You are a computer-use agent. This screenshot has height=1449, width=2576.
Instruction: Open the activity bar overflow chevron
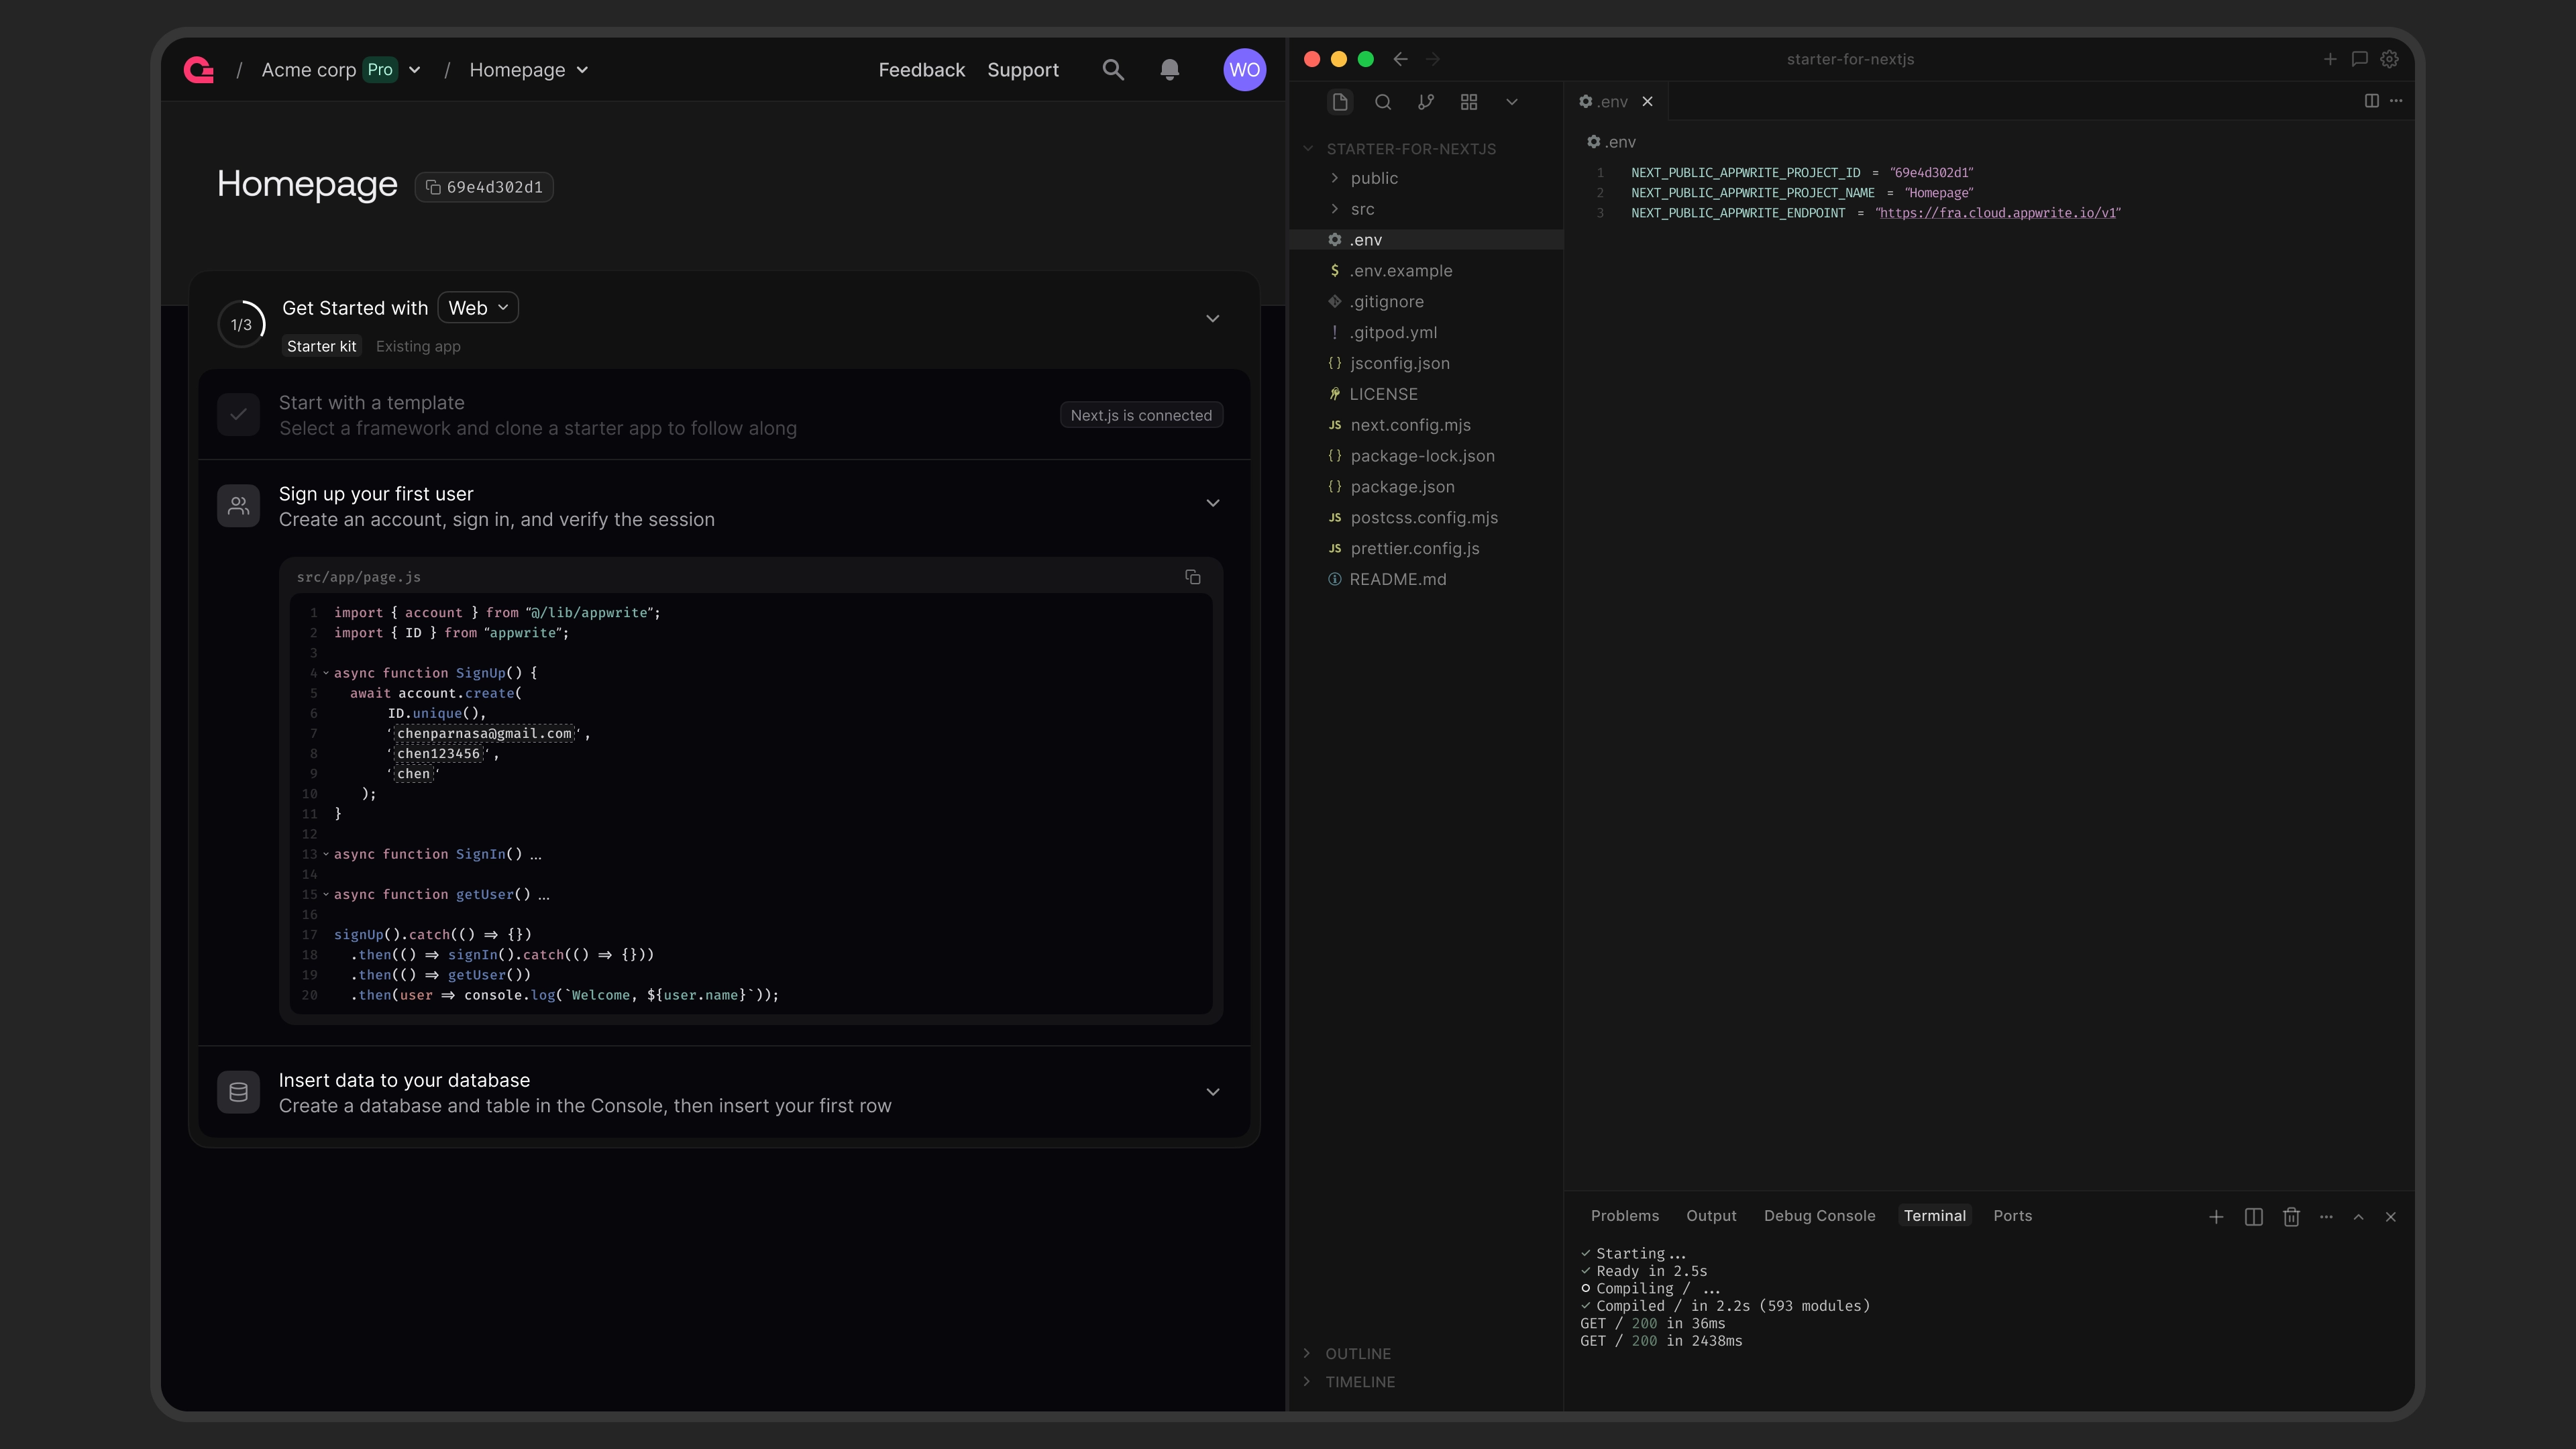[1512, 102]
